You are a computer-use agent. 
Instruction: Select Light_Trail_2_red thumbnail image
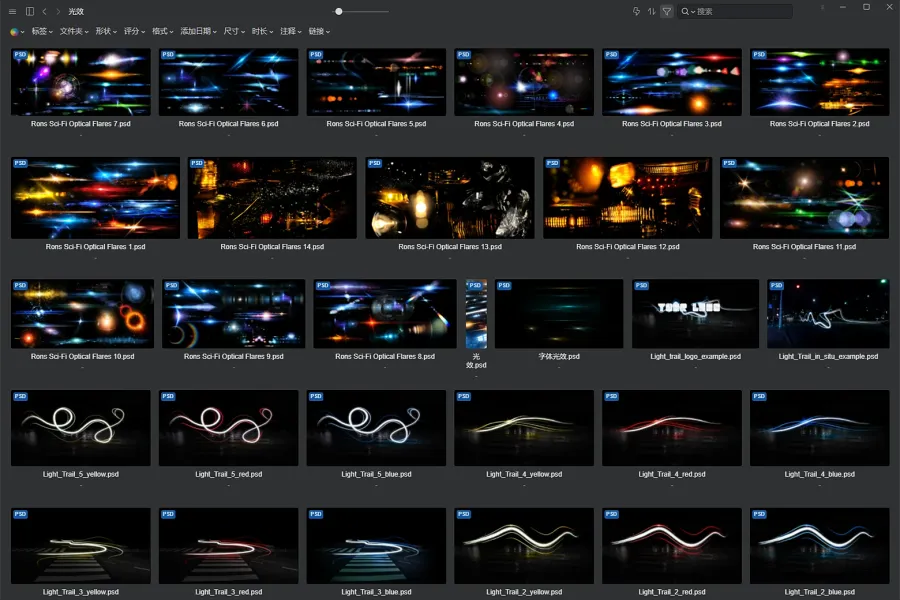click(x=672, y=545)
